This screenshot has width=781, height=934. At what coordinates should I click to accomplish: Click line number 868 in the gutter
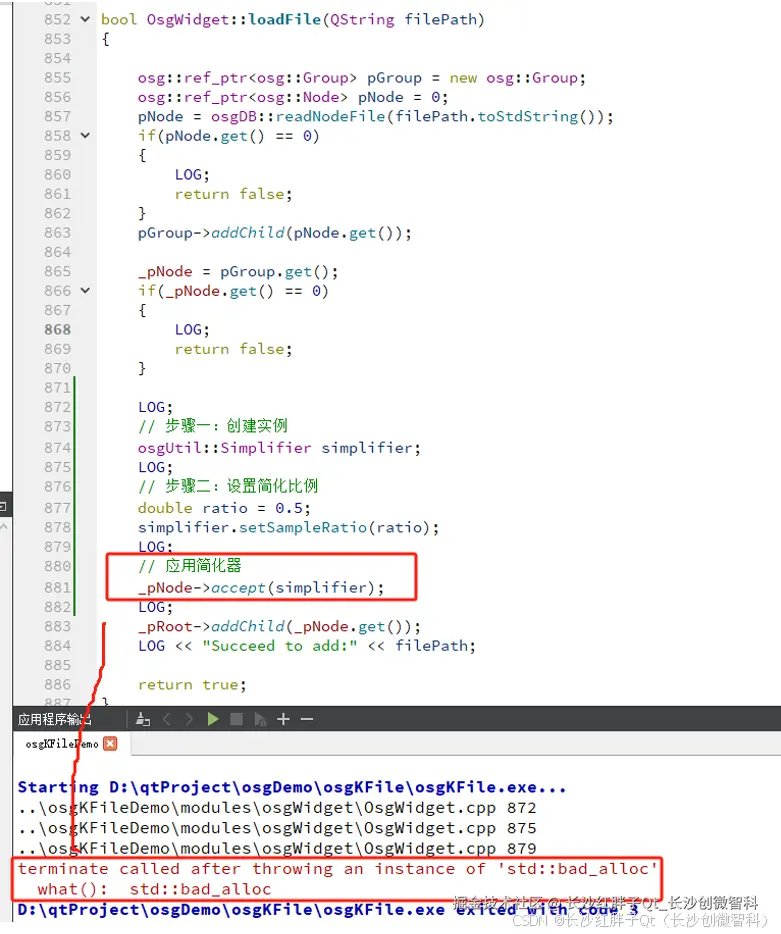click(57, 329)
